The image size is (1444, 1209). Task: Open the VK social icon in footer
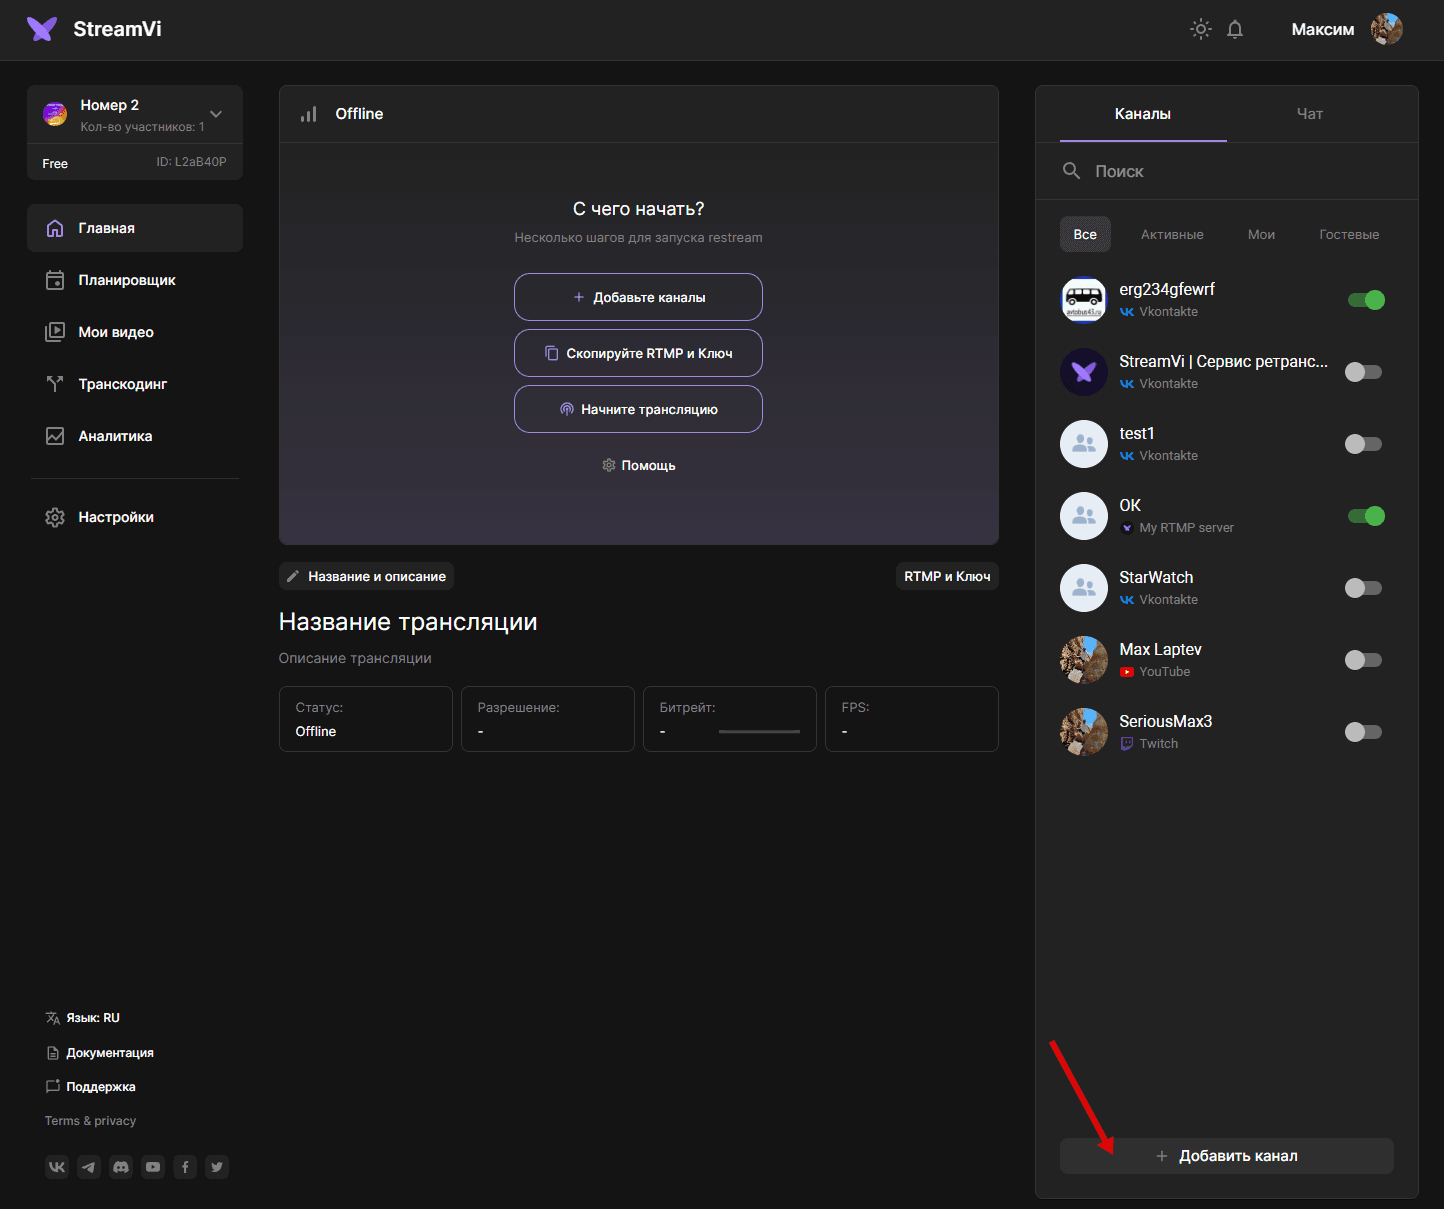tap(57, 1167)
